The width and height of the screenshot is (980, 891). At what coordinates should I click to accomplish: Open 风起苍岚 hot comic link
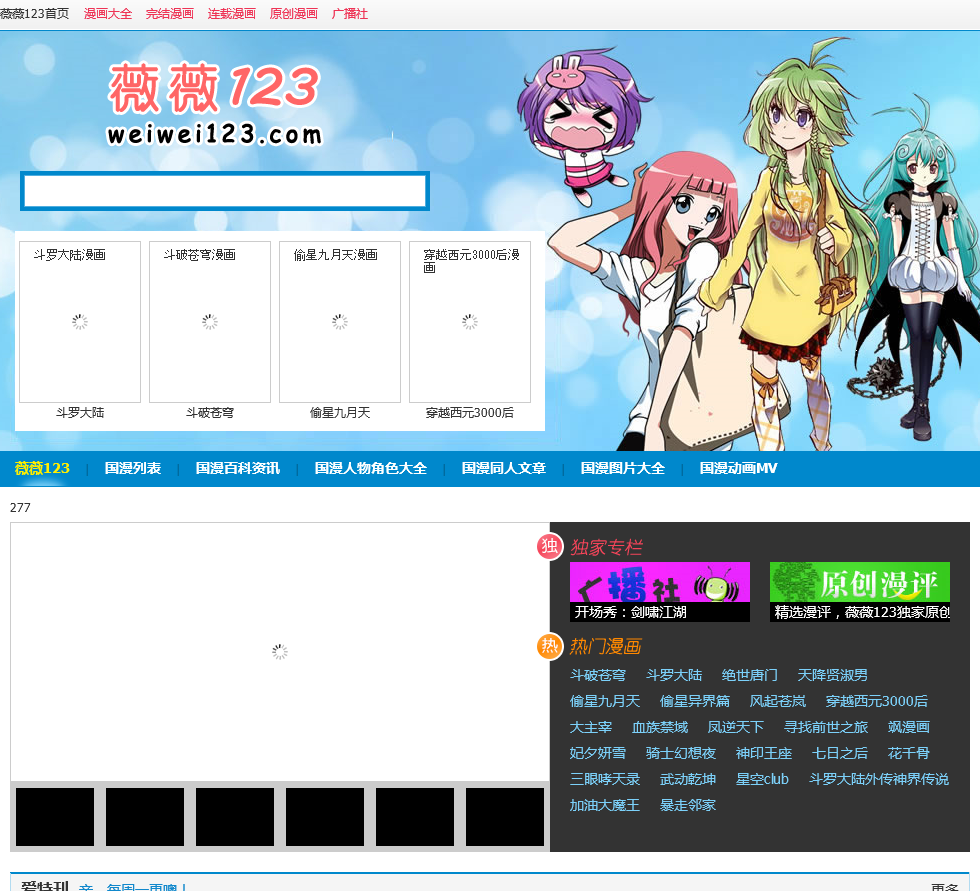click(778, 701)
